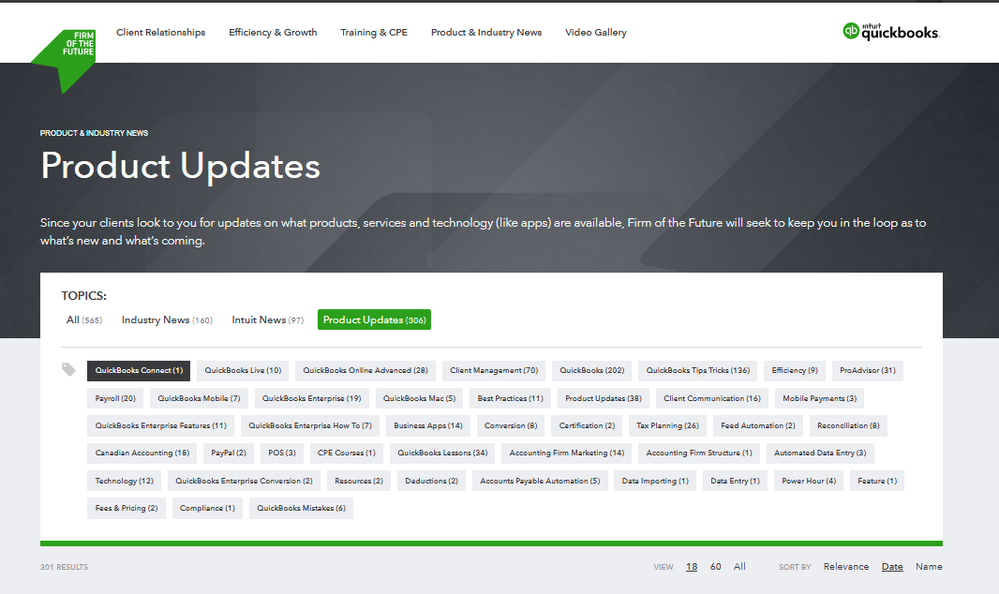
Task: Choose the QuickBooks Enterprise Features (11) tag
Action: click(x=161, y=426)
